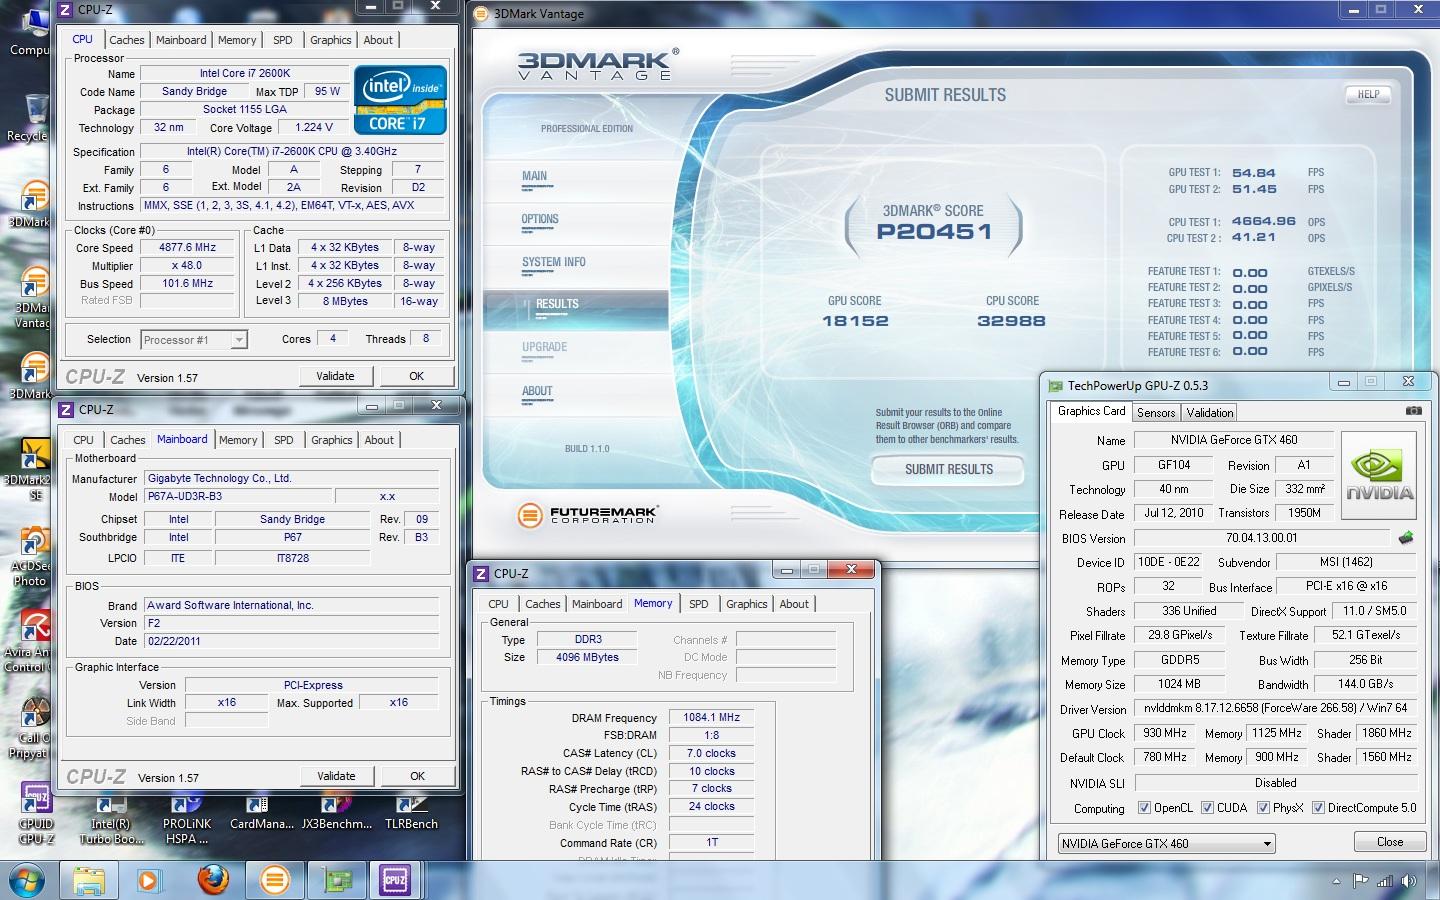Click the Driver Version field in GPU-Z
1440x900 pixels.
tap(1275, 708)
